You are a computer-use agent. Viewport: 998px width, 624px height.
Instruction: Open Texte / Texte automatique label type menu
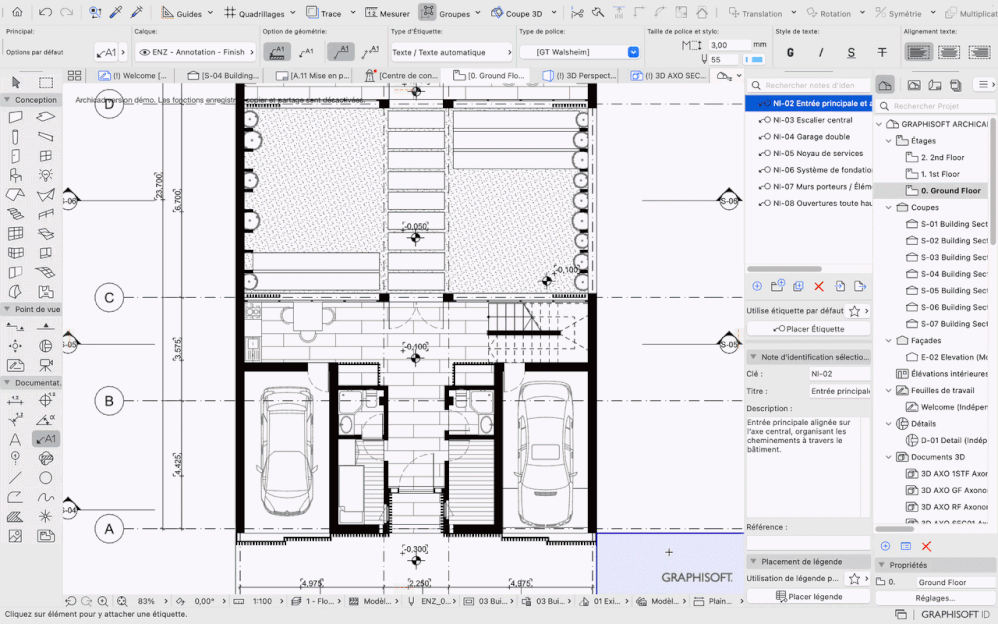coord(451,52)
